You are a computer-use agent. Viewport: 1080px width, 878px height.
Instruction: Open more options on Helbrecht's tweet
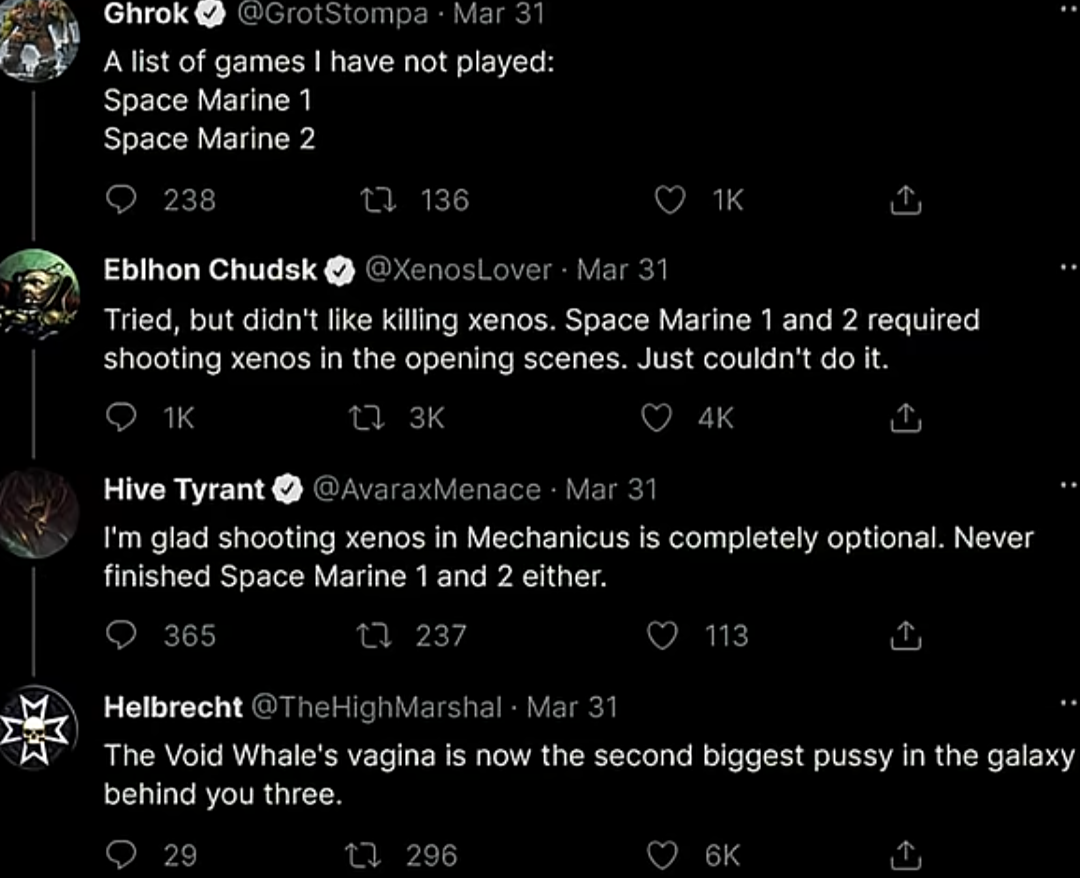[1070, 705]
